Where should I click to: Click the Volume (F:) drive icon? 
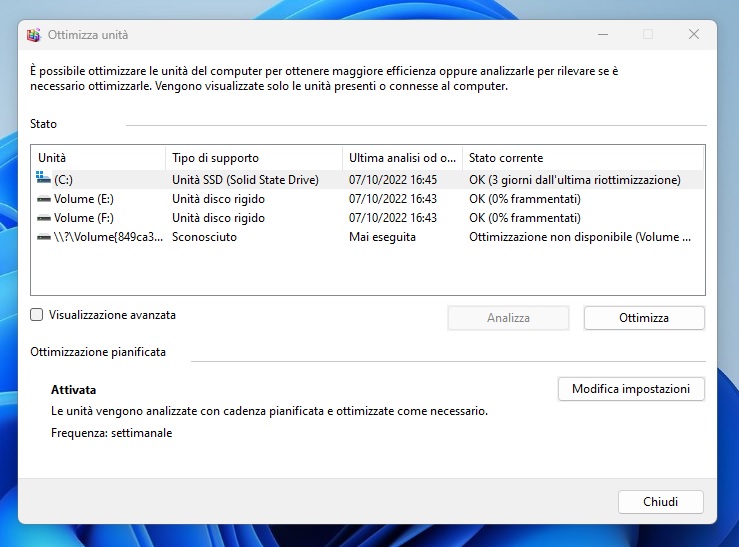coord(44,218)
